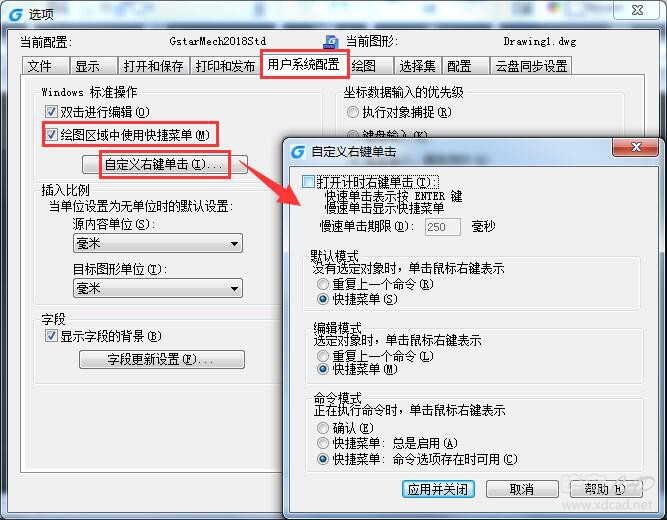The image size is (667, 520).
Task: Go to 云盘同步设置 tab
Action: [x=530, y=66]
